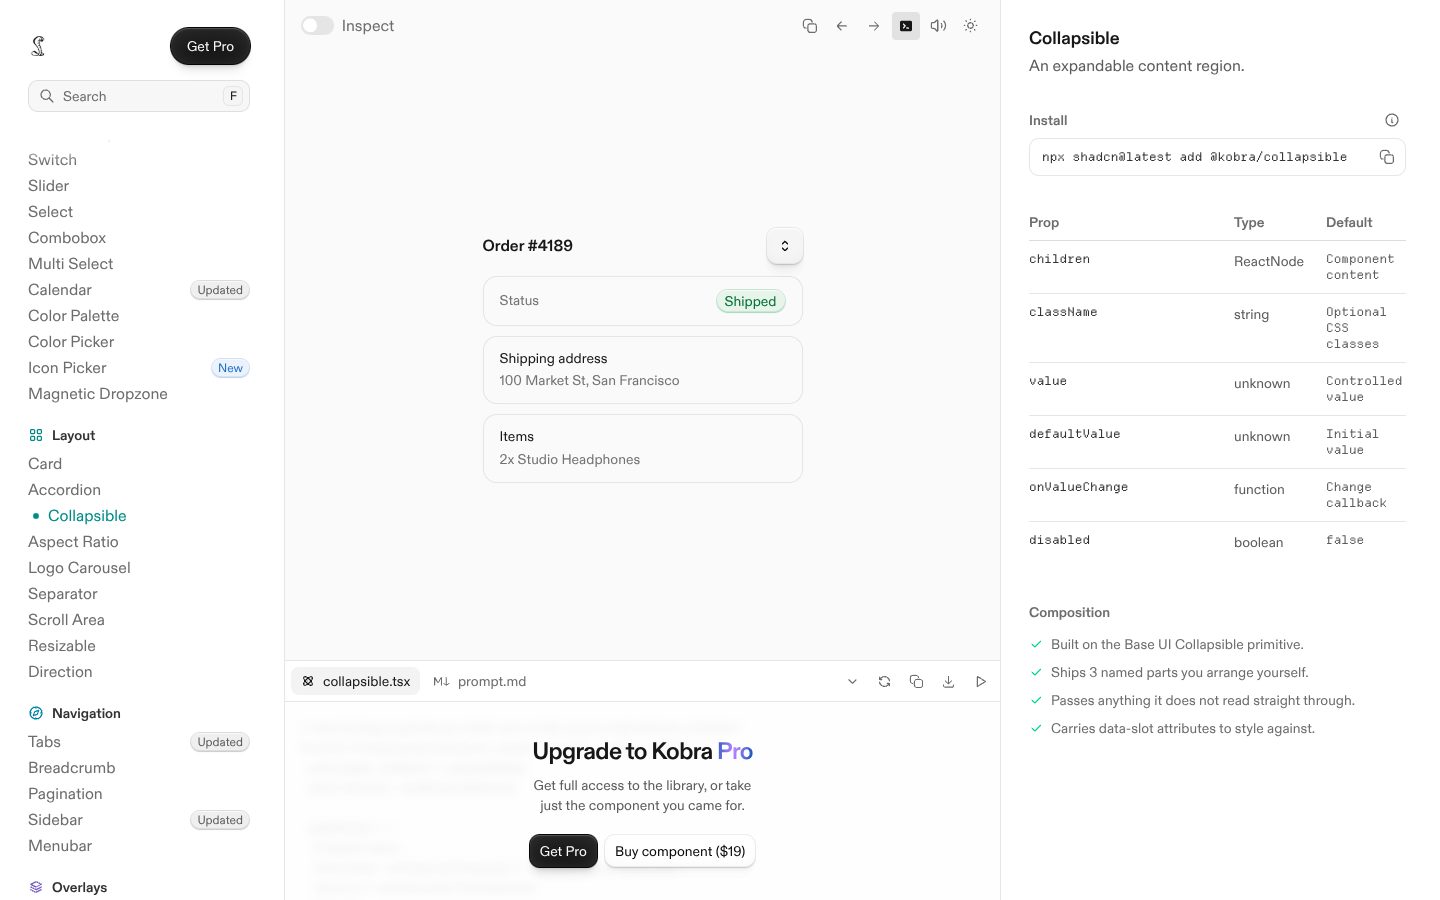Click the defaultValue prop name

tap(1074, 434)
